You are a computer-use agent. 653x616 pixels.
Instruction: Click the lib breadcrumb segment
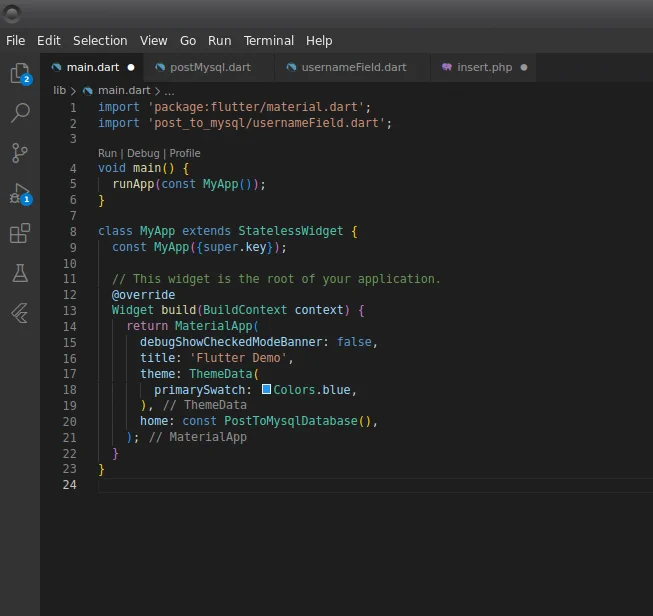pyautogui.click(x=59, y=90)
